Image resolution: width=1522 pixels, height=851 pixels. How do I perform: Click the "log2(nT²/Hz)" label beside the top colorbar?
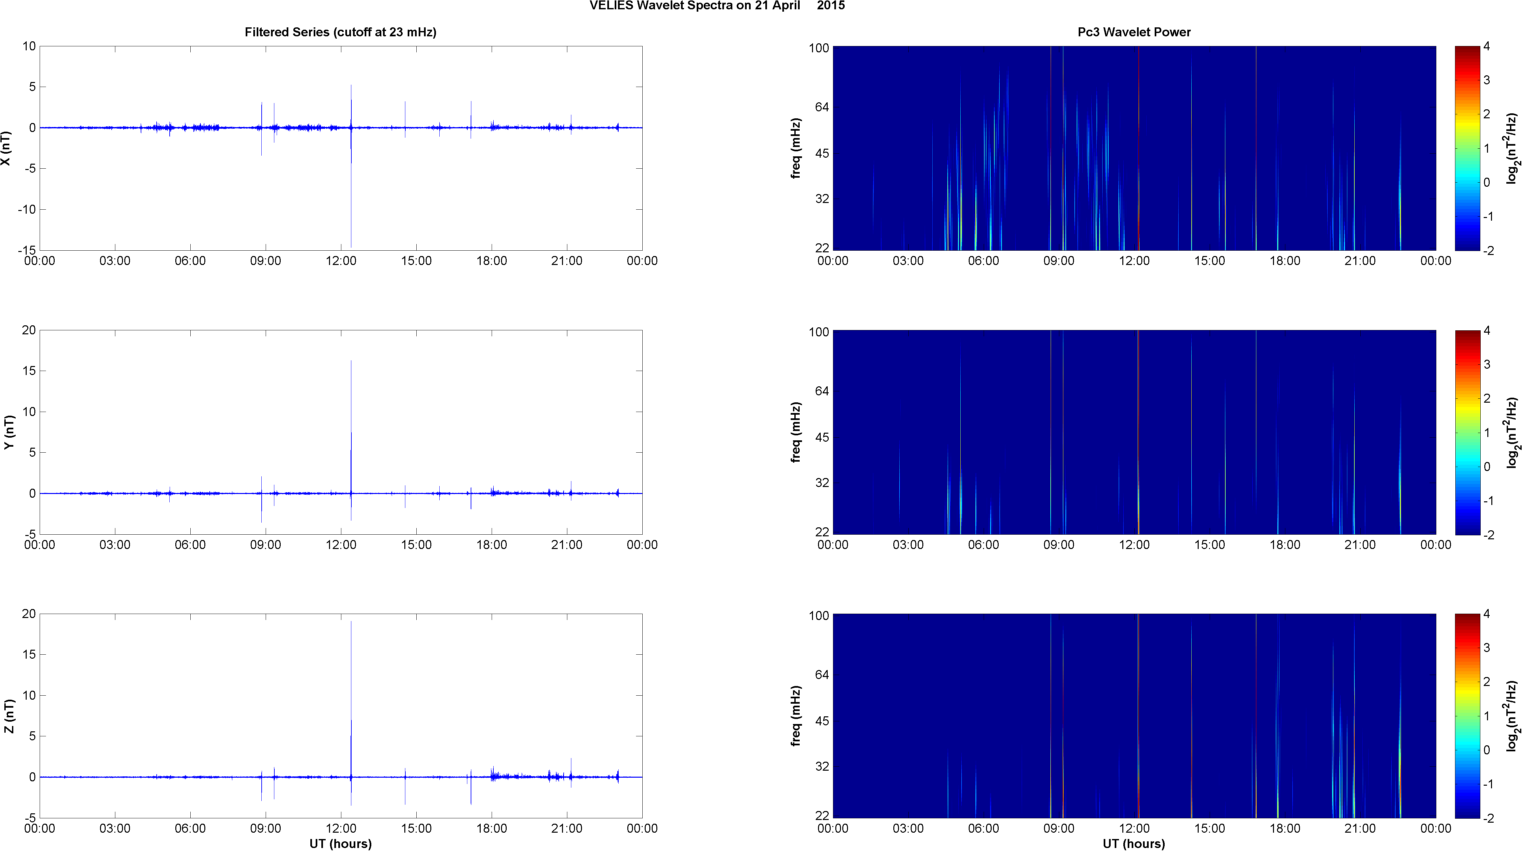coord(1514,148)
